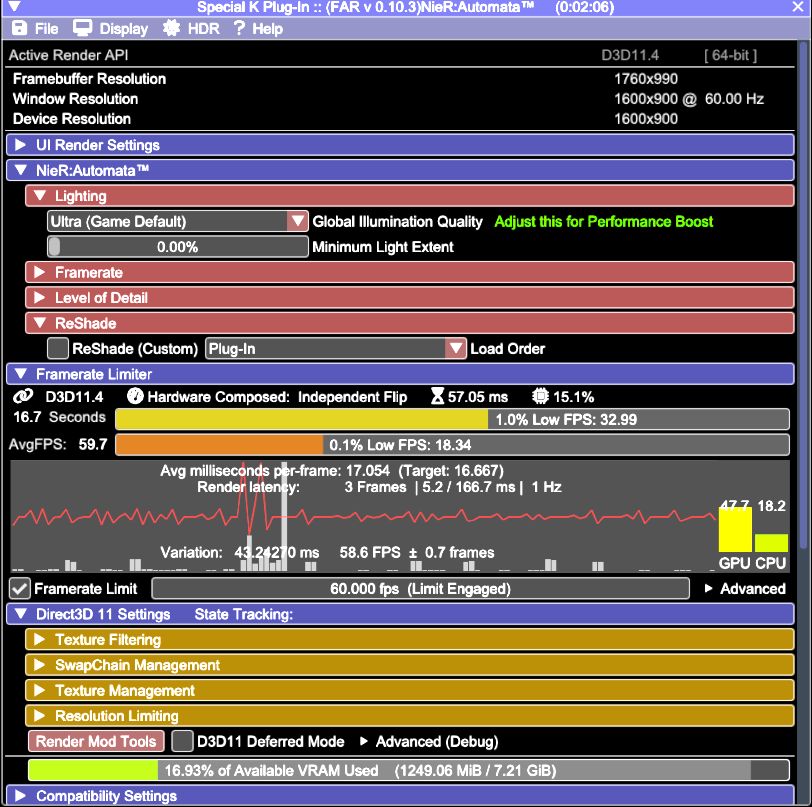
Task: Click the VRAM usage progress bar
Action: pos(409,770)
